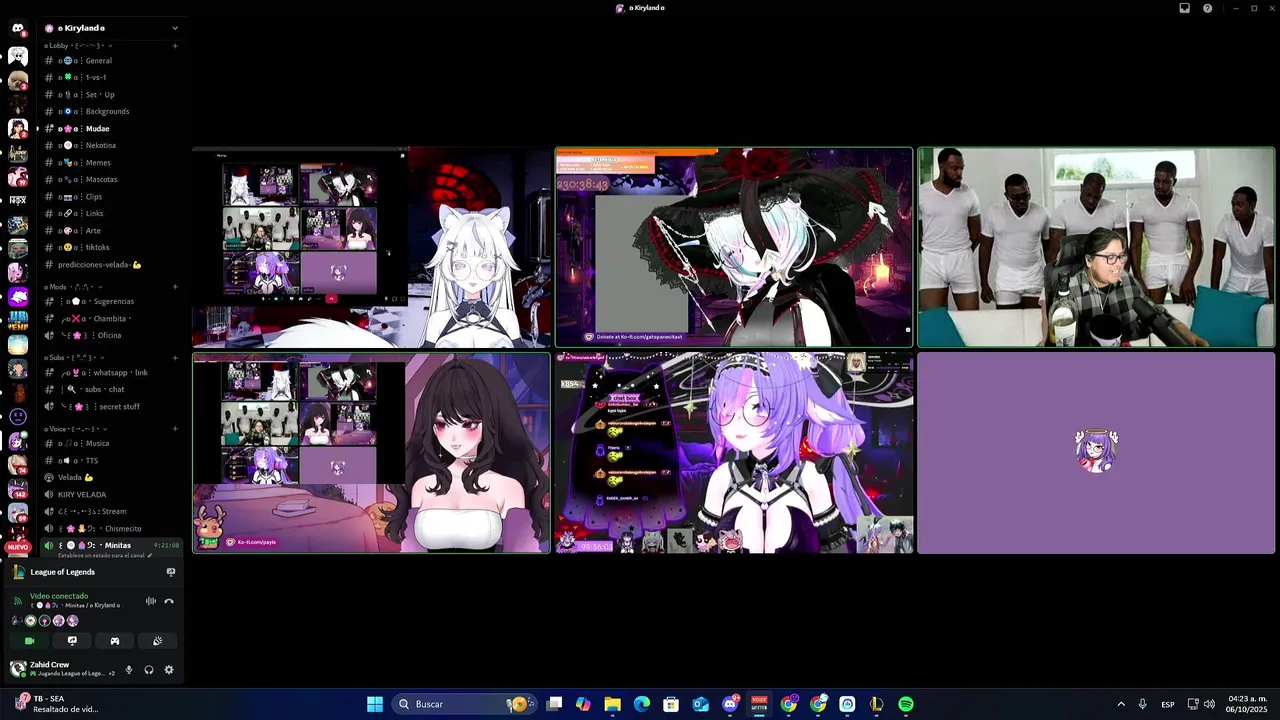Select the Minitas voice channel

[x=111, y=546]
